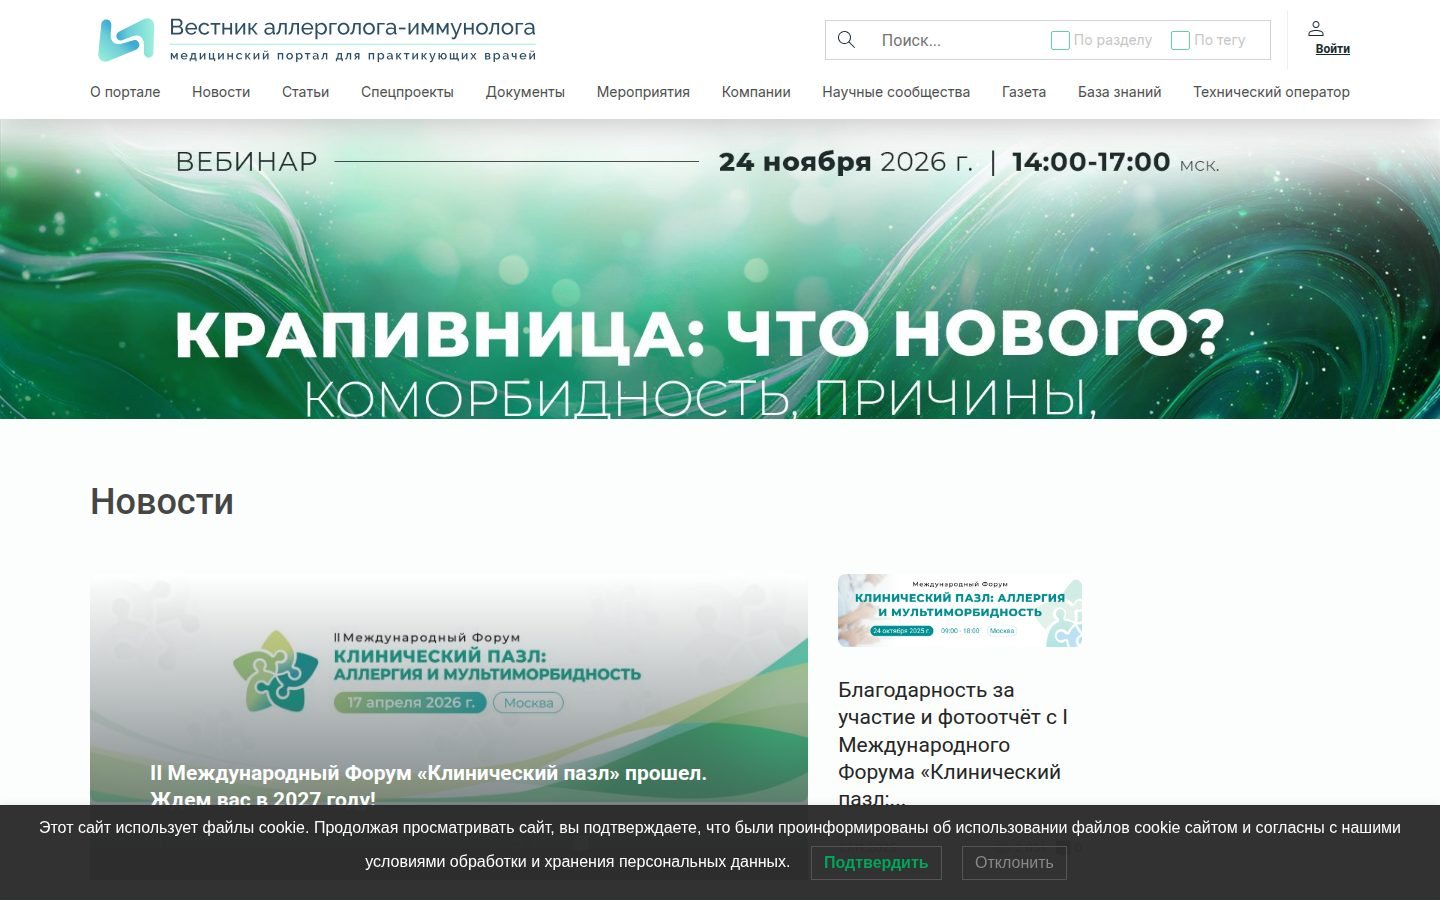Decline cookies with 'Отклонить' button
The image size is (1440, 900).
pos(1014,862)
